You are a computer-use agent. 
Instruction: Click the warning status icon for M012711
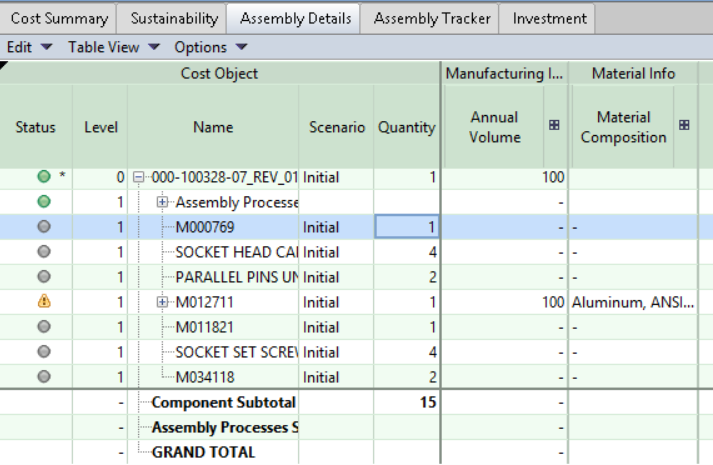click(x=43, y=302)
